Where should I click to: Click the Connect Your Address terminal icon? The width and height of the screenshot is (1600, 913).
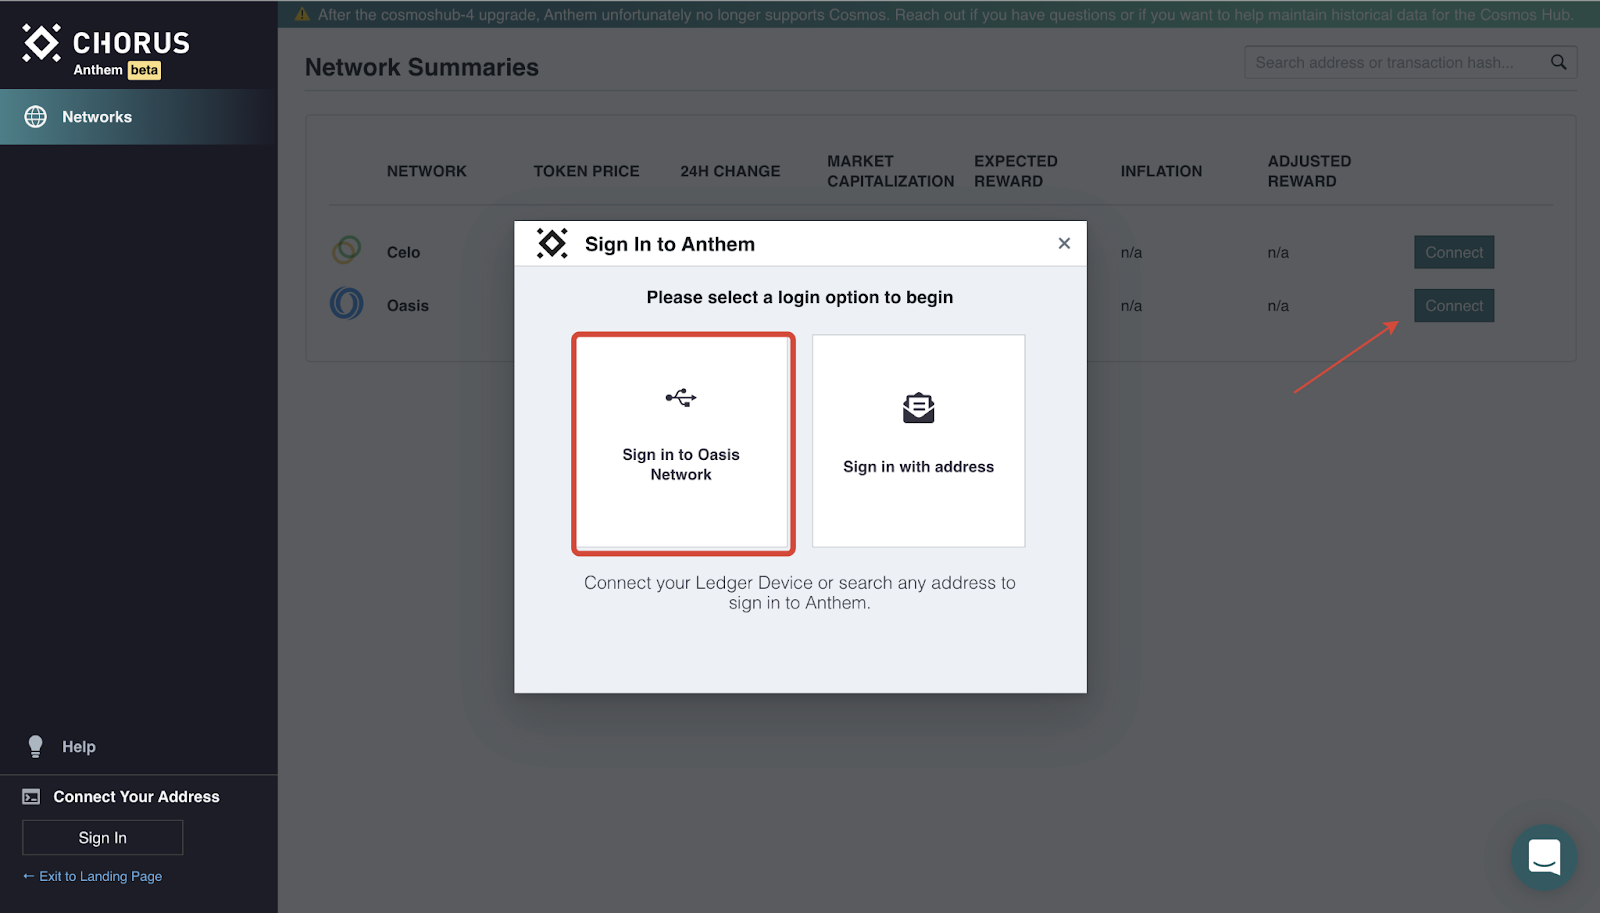(x=32, y=797)
